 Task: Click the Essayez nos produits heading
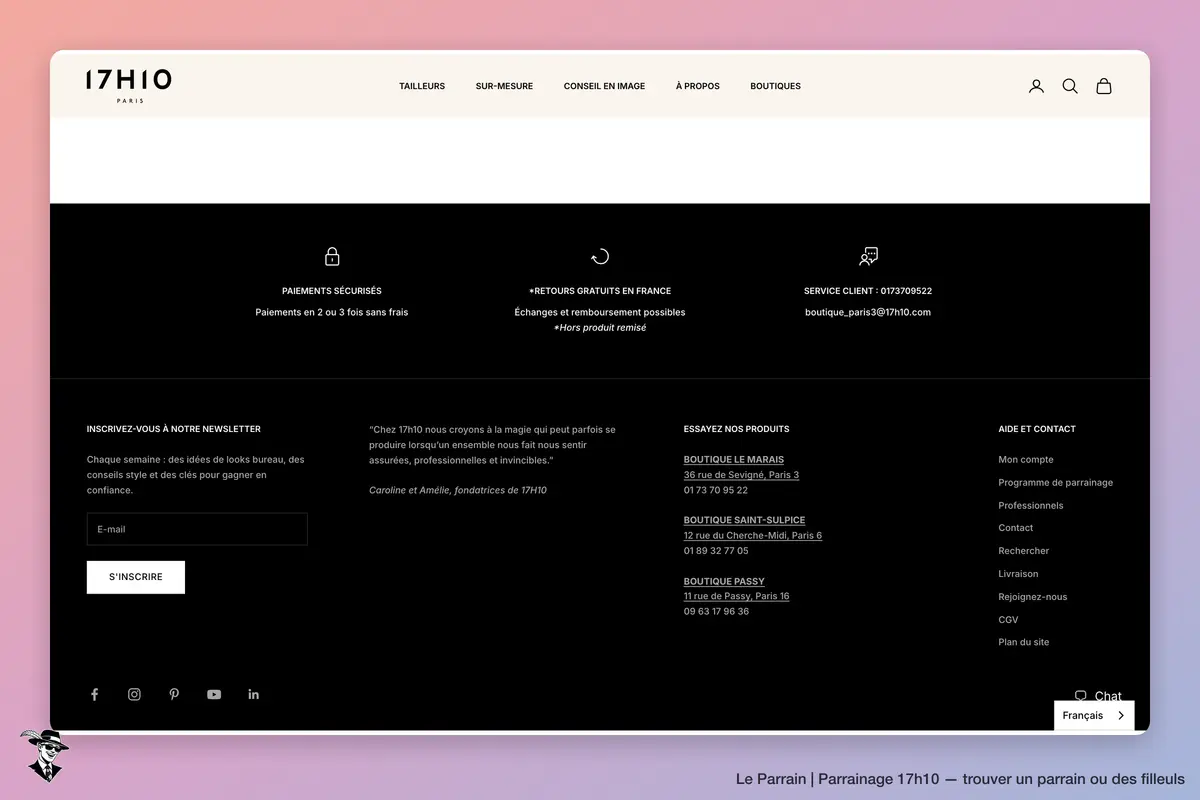coord(736,429)
